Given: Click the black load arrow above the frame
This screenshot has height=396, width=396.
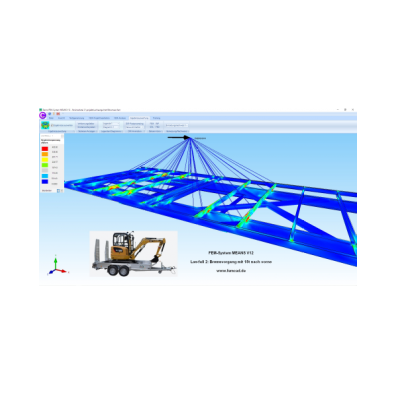Looking at the screenshot, I should pyautogui.click(x=178, y=137).
